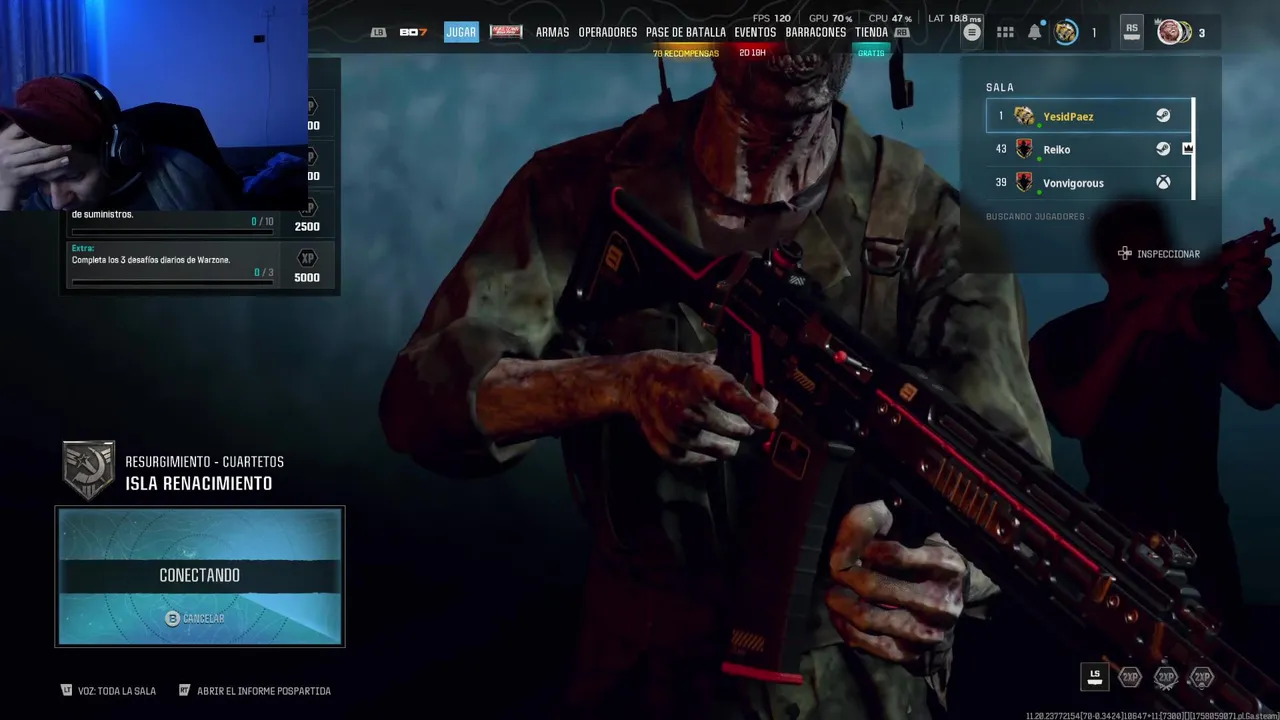Open the party members avatar icon
Screen dimensions: 1280x720
(1172, 32)
